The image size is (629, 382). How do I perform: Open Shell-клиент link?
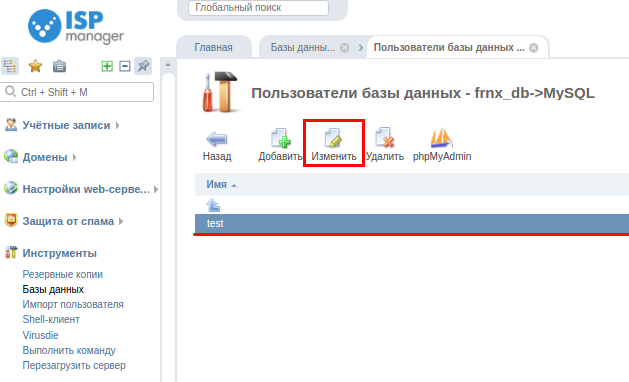click(x=51, y=319)
